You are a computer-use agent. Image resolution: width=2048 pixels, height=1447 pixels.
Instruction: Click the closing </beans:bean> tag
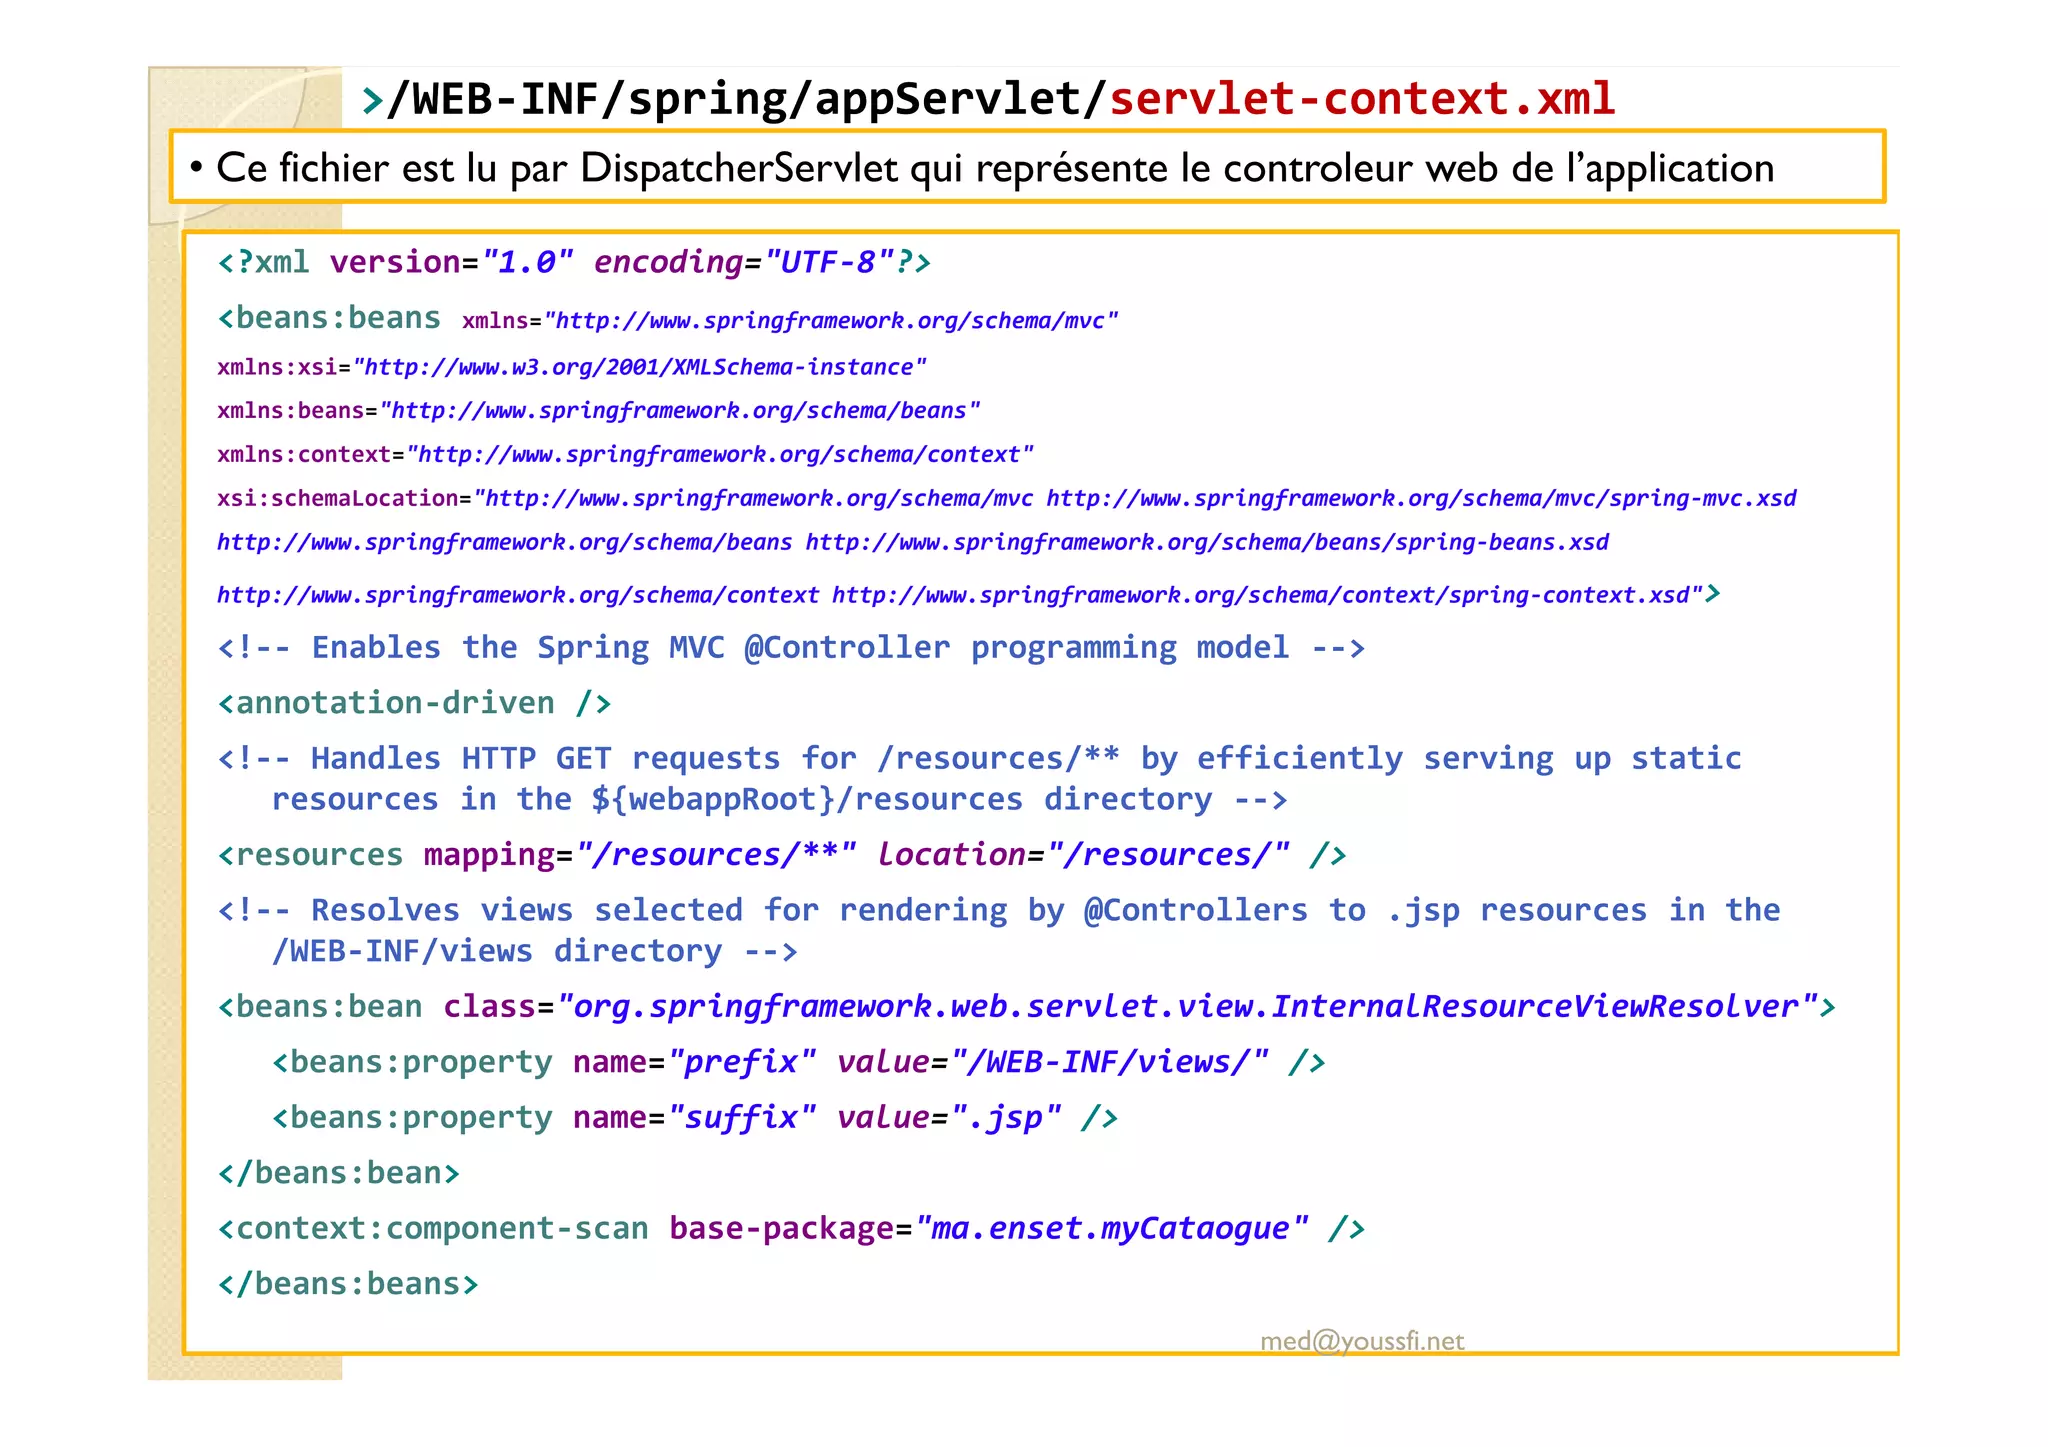[x=338, y=1173]
